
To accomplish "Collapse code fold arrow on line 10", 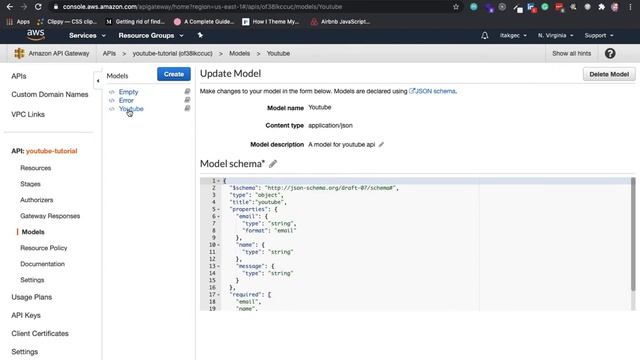I will point(218,245).
